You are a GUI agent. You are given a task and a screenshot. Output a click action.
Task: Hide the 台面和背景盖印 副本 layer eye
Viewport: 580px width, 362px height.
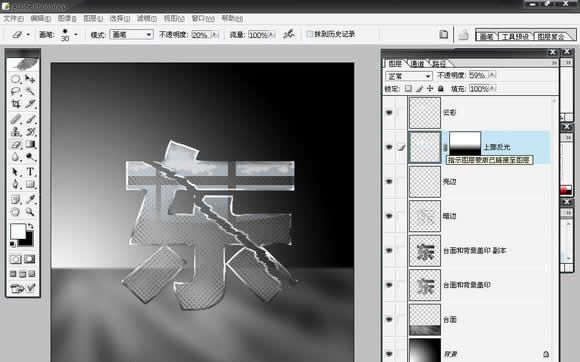(389, 250)
